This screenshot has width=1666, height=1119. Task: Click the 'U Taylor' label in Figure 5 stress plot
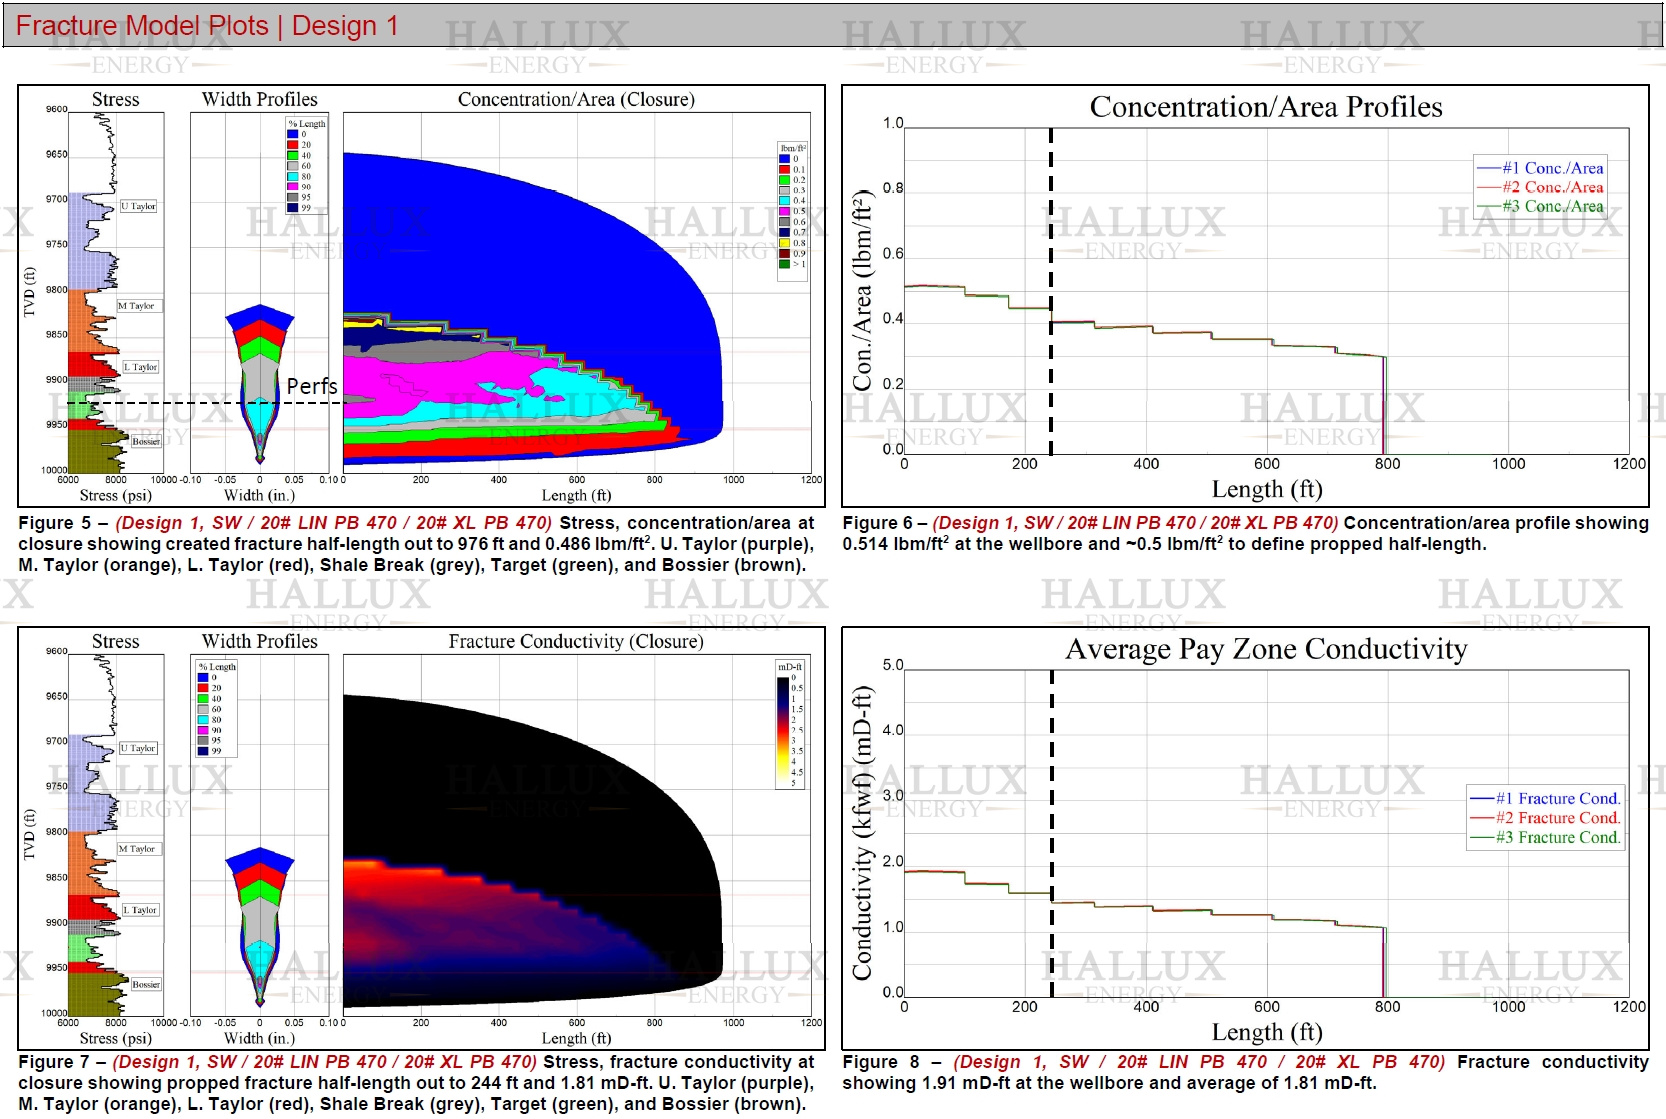pyautogui.click(x=139, y=206)
